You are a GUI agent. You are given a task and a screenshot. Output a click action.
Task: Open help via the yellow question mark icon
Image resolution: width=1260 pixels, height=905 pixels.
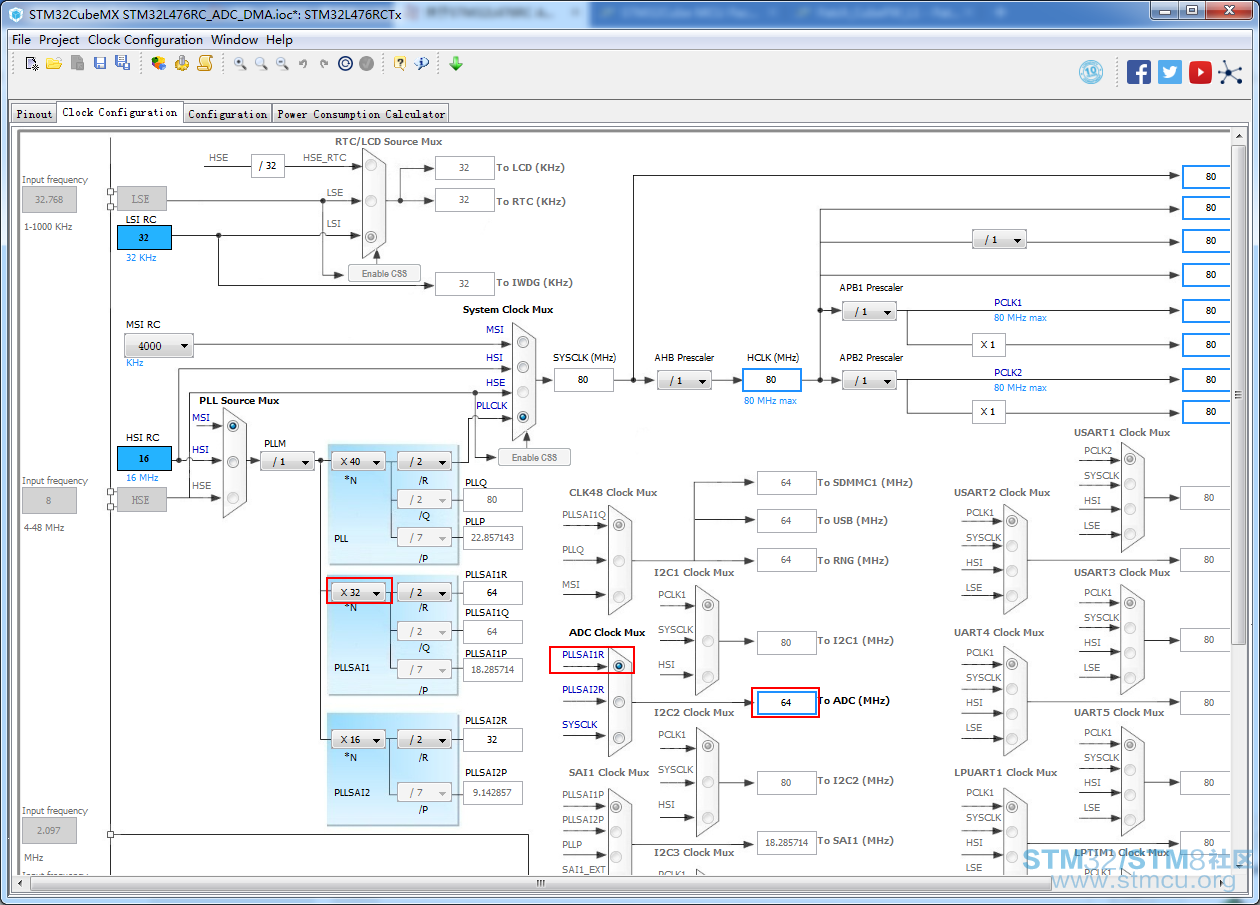click(x=400, y=63)
